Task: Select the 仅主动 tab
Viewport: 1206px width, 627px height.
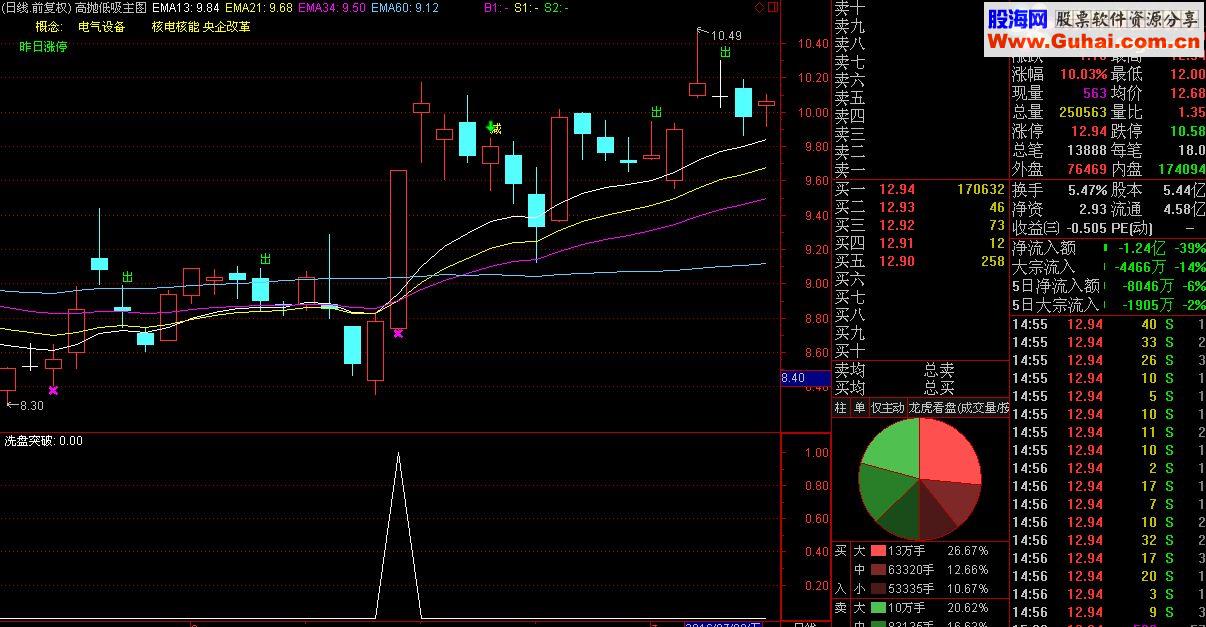Action: click(x=887, y=408)
